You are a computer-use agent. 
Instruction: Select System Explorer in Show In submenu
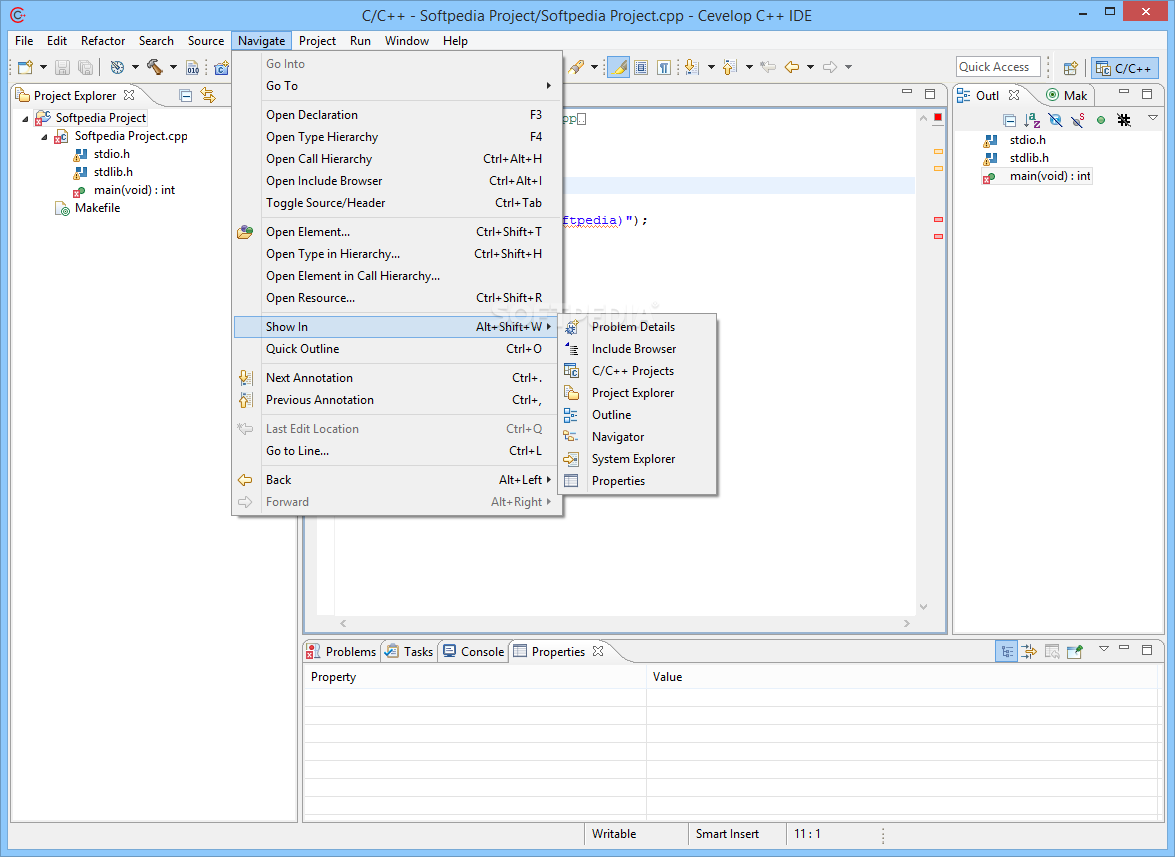pyautogui.click(x=638, y=459)
